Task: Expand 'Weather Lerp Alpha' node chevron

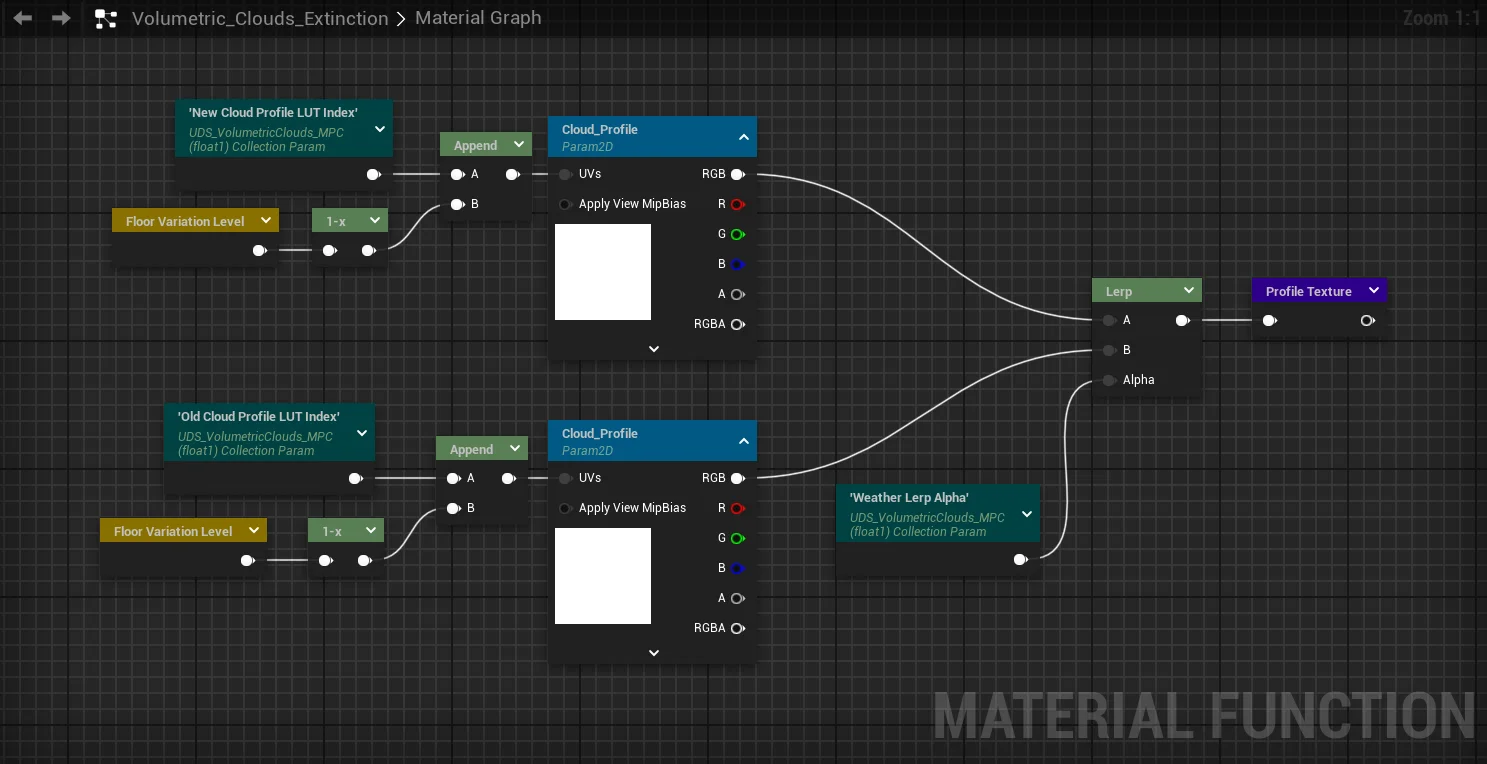Action: [x=1027, y=514]
